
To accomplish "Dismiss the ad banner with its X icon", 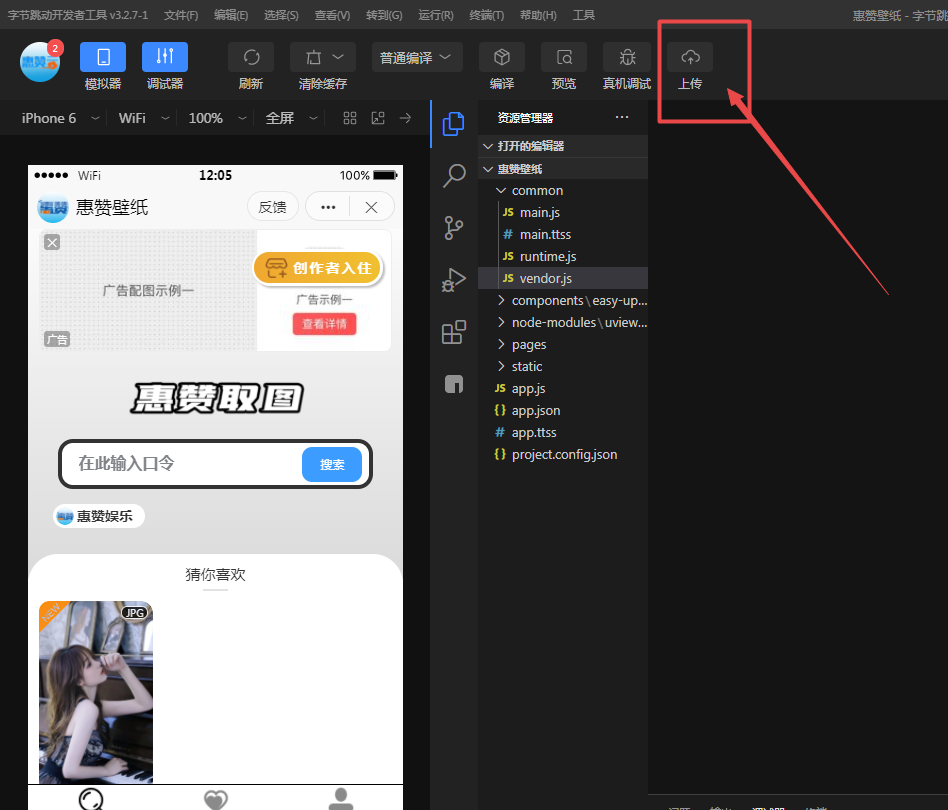I will point(52,242).
